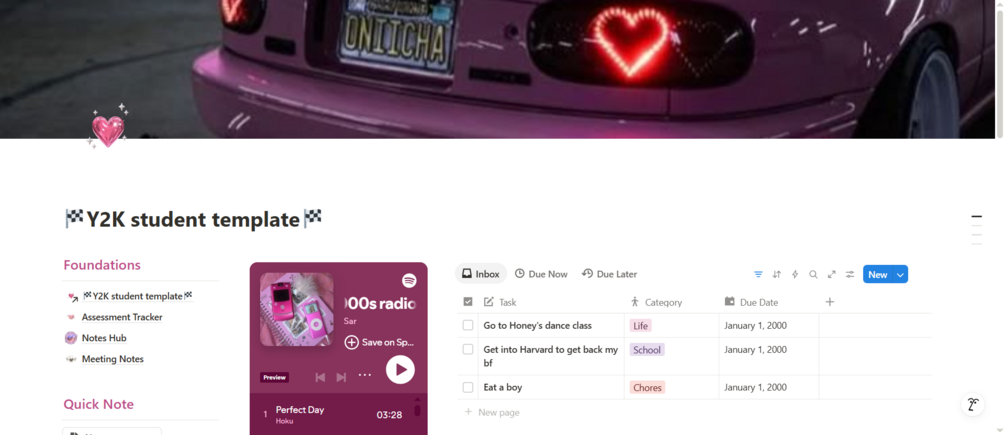The width and height of the screenshot is (1005, 435).
Task: Open the Spotify player three-dots menu
Action: click(x=365, y=375)
